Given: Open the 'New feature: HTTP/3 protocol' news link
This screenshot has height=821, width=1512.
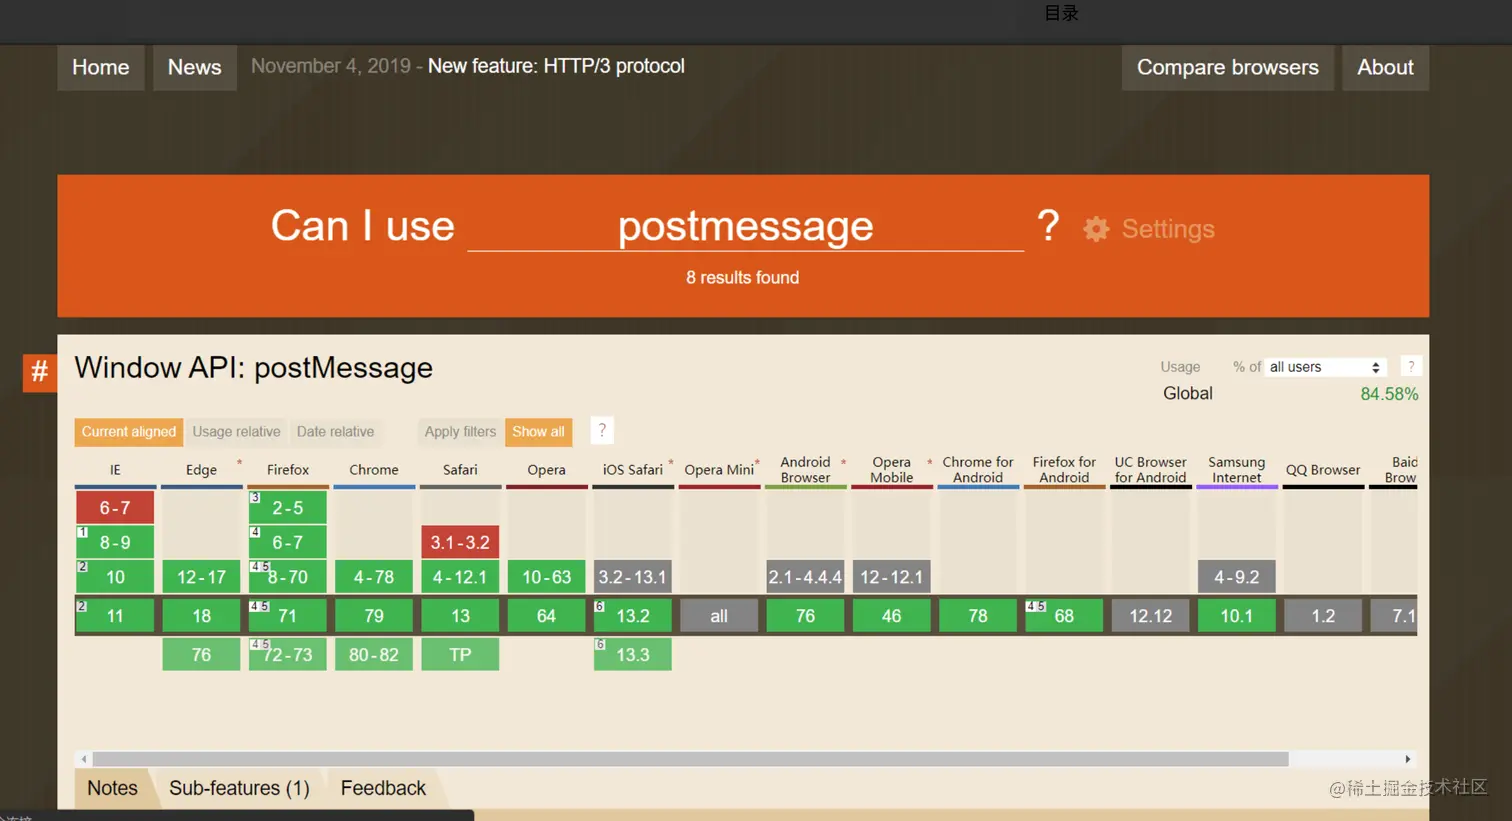Looking at the screenshot, I should [x=556, y=66].
